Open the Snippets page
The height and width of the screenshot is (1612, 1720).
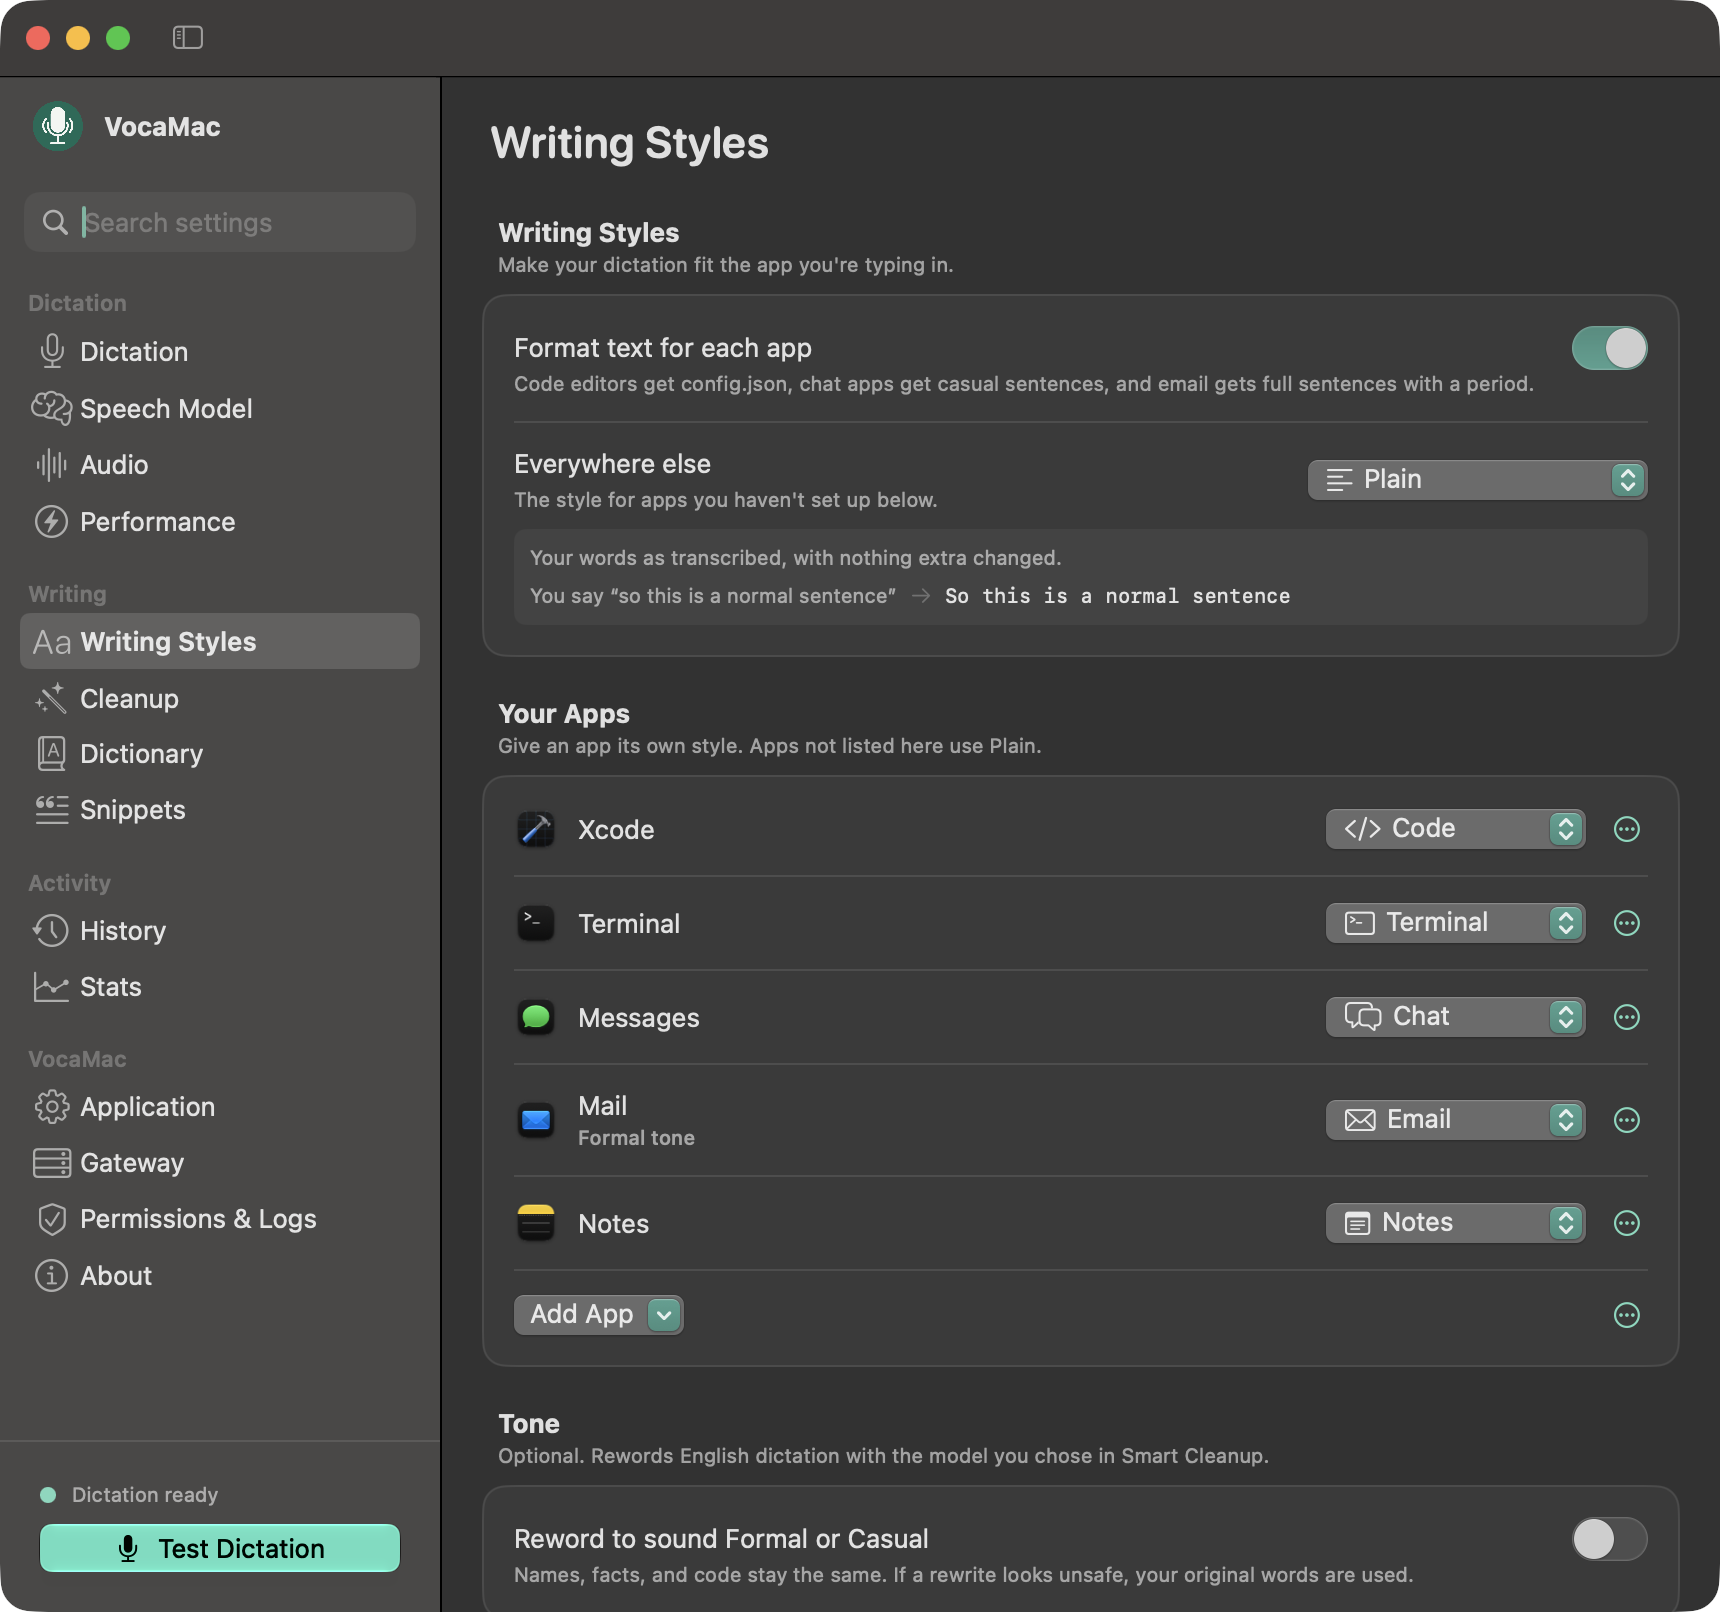tap(220, 810)
